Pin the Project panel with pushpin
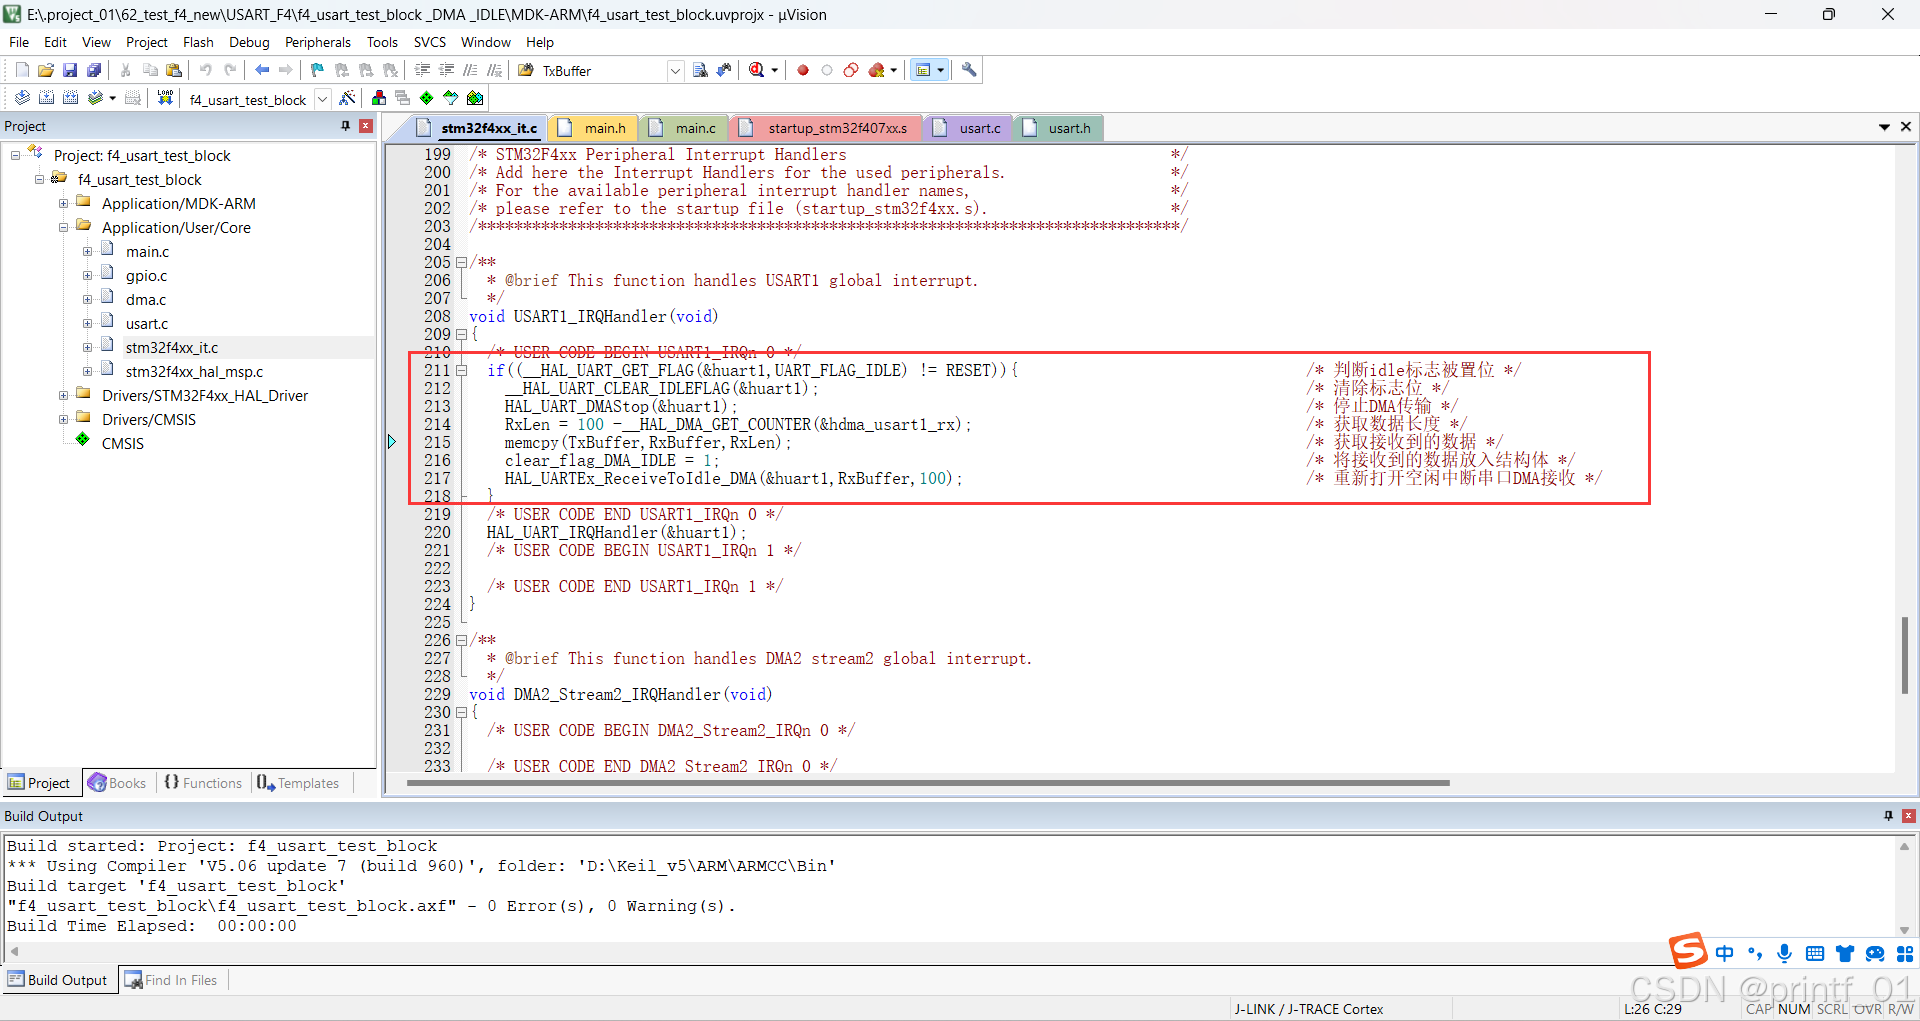Image resolution: width=1920 pixels, height=1021 pixels. click(346, 126)
